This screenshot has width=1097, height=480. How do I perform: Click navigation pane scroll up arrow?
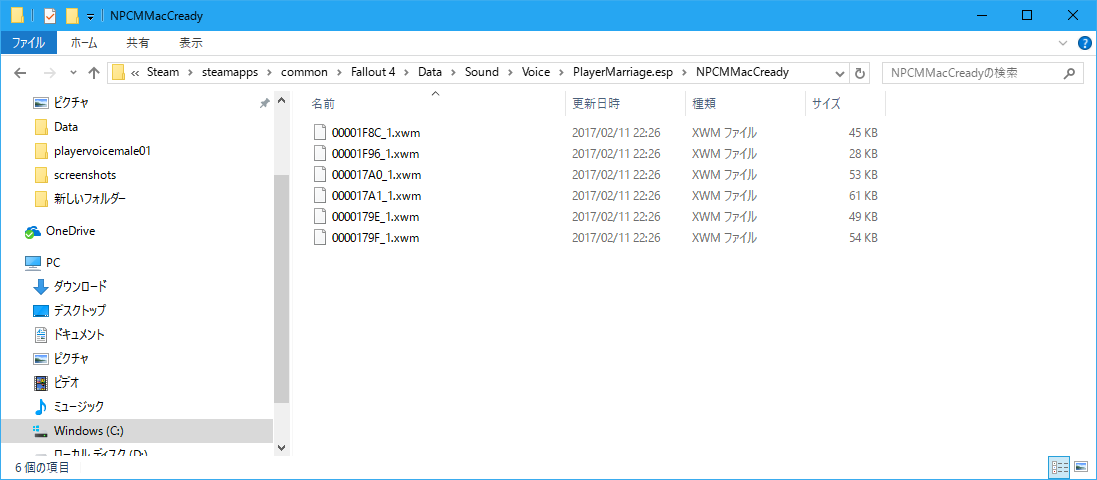281,101
